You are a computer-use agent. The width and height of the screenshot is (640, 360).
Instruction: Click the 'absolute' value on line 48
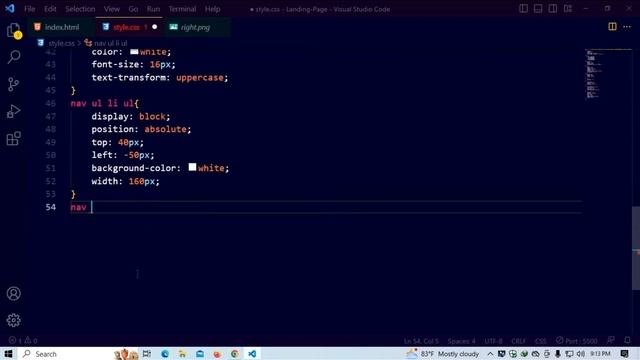pyautogui.click(x=165, y=129)
